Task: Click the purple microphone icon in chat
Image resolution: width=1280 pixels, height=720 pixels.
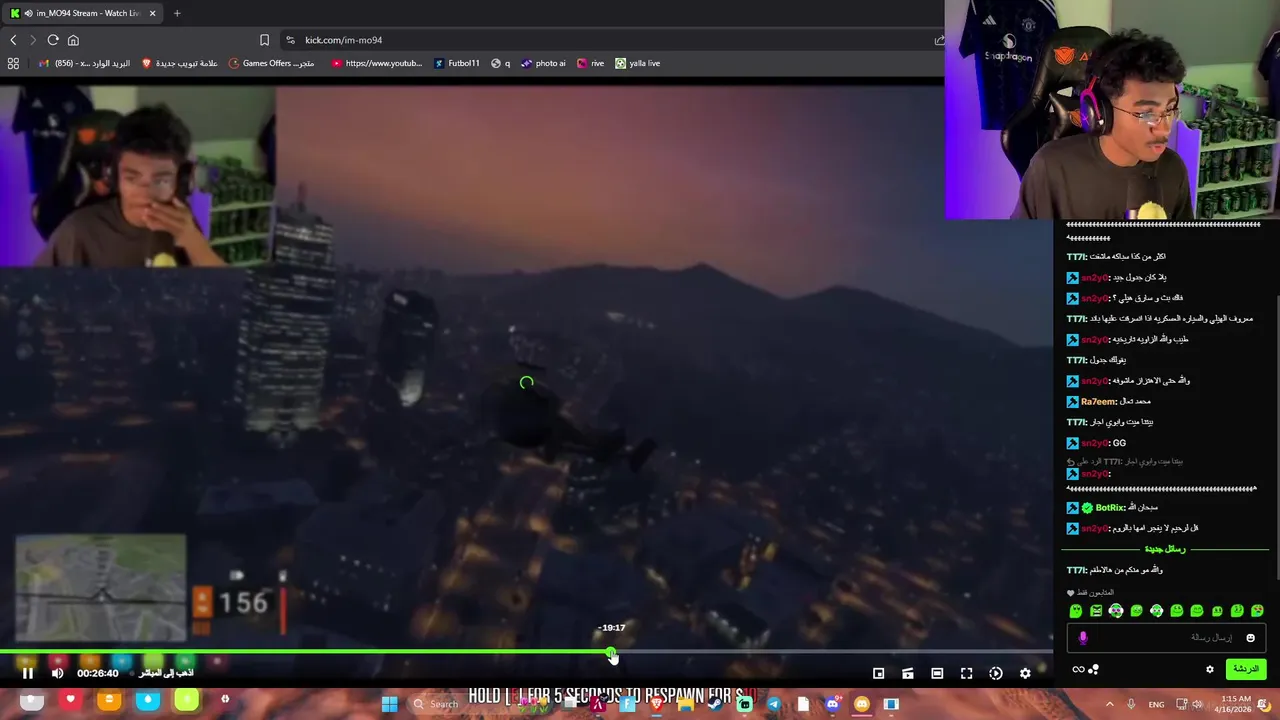Action: click(x=1082, y=638)
